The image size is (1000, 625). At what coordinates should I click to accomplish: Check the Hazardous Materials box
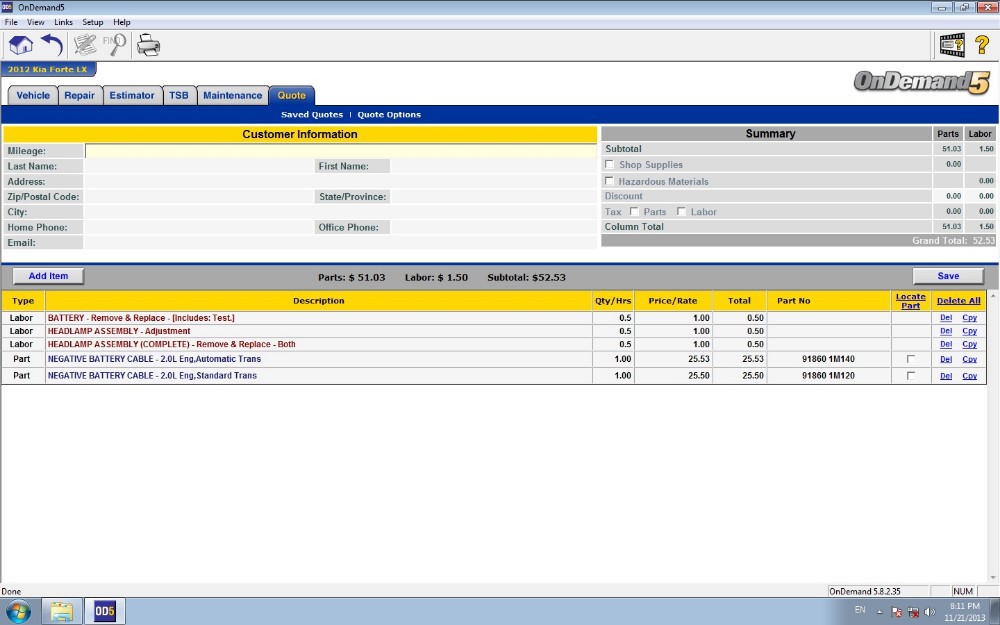click(x=610, y=181)
